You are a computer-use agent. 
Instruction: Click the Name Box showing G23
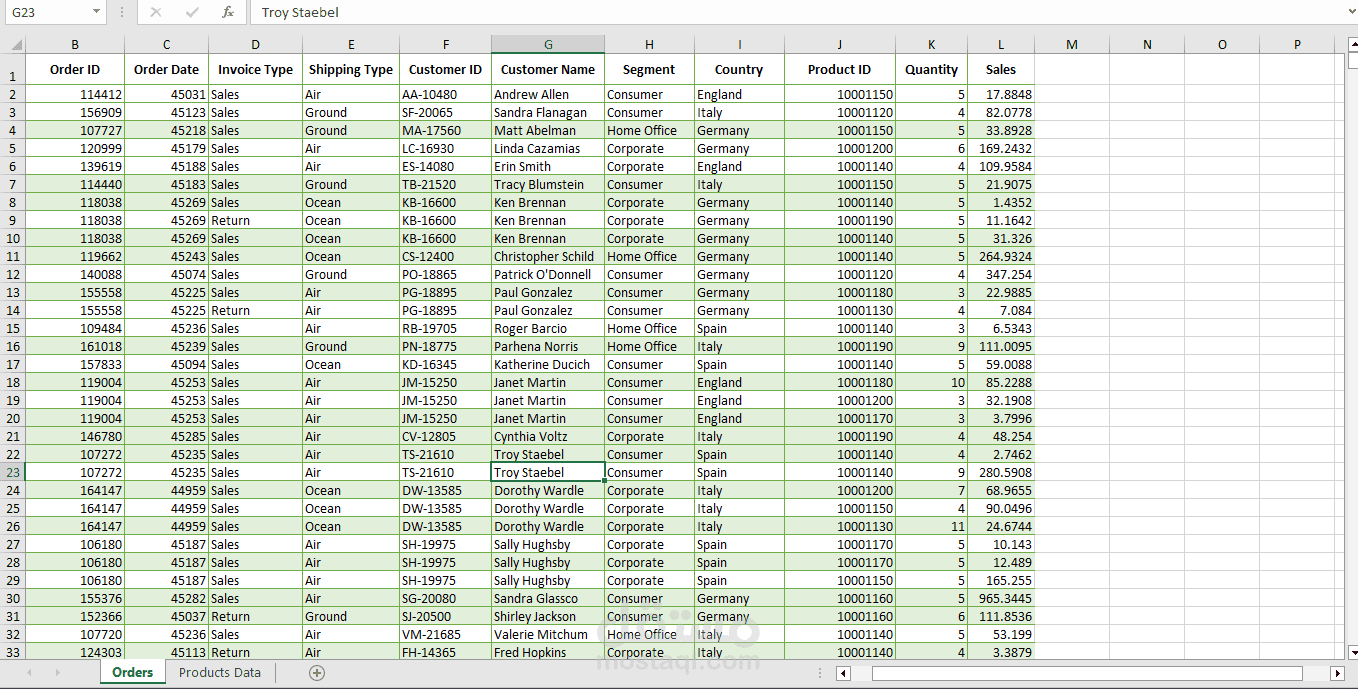point(47,12)
